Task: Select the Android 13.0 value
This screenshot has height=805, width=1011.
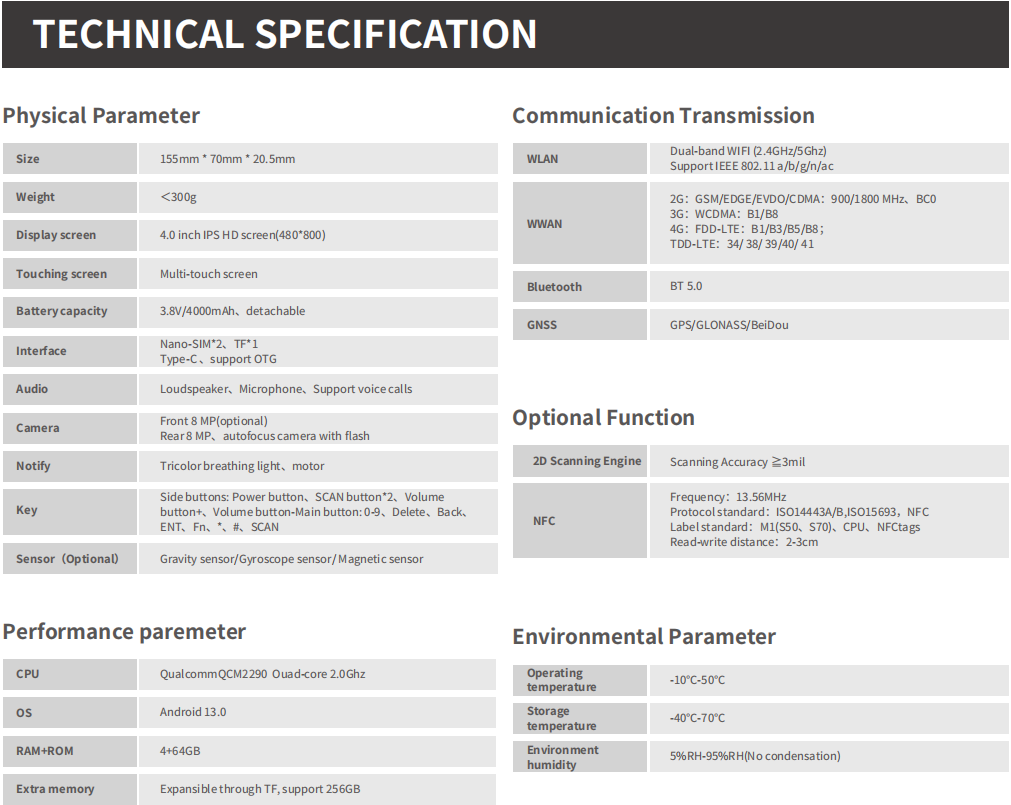Action: point(193,712)
